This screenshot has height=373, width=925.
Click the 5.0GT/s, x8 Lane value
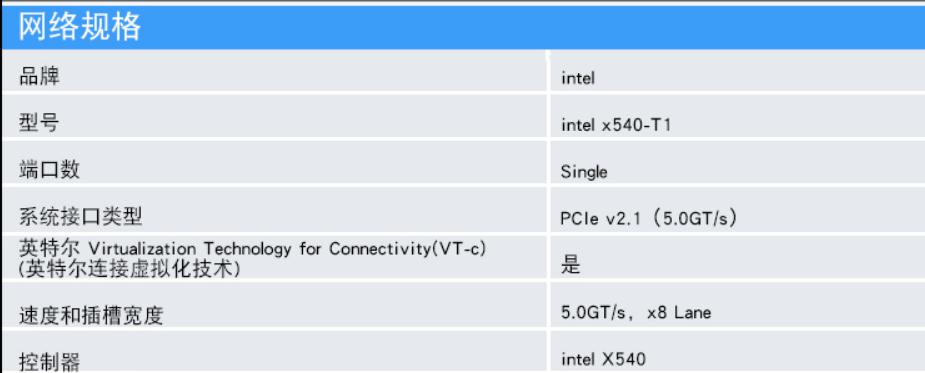click(636, 312)
